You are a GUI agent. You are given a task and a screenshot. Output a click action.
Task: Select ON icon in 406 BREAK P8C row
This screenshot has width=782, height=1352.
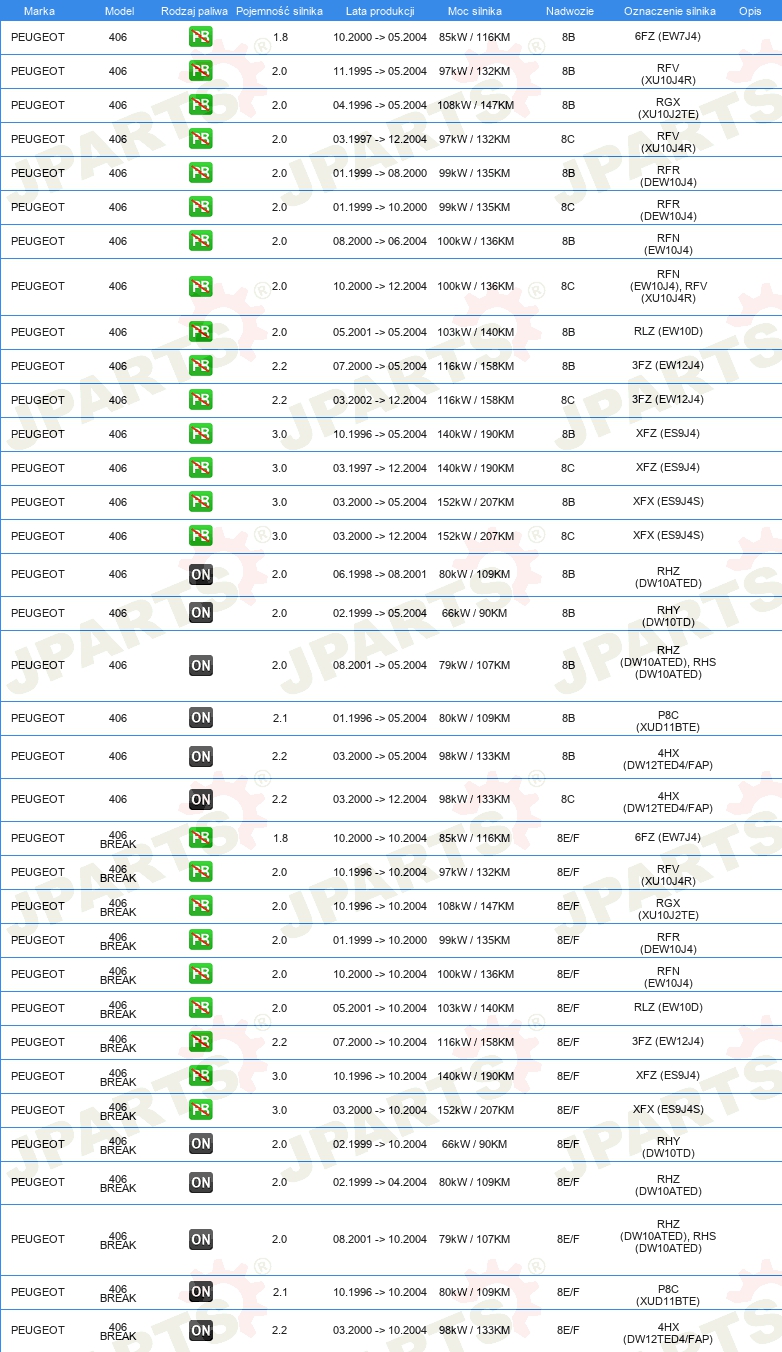coord(201,1292)
